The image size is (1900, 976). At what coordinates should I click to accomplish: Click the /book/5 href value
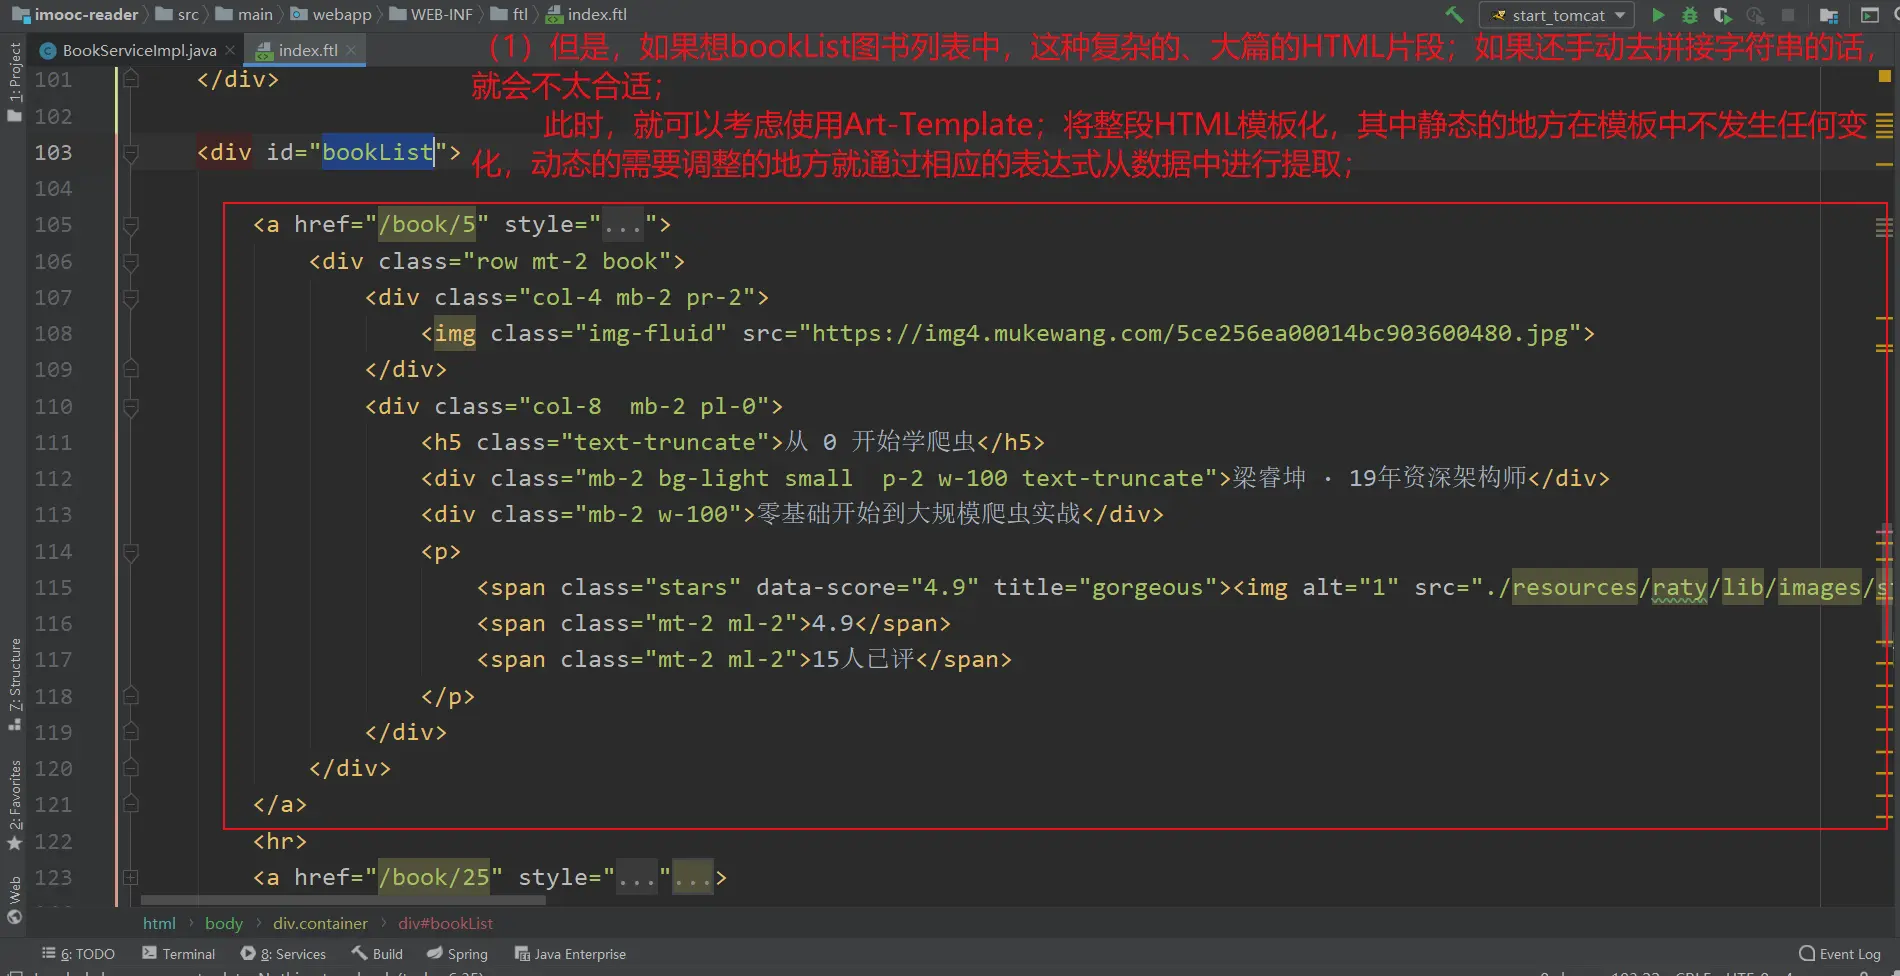[427, 225]
